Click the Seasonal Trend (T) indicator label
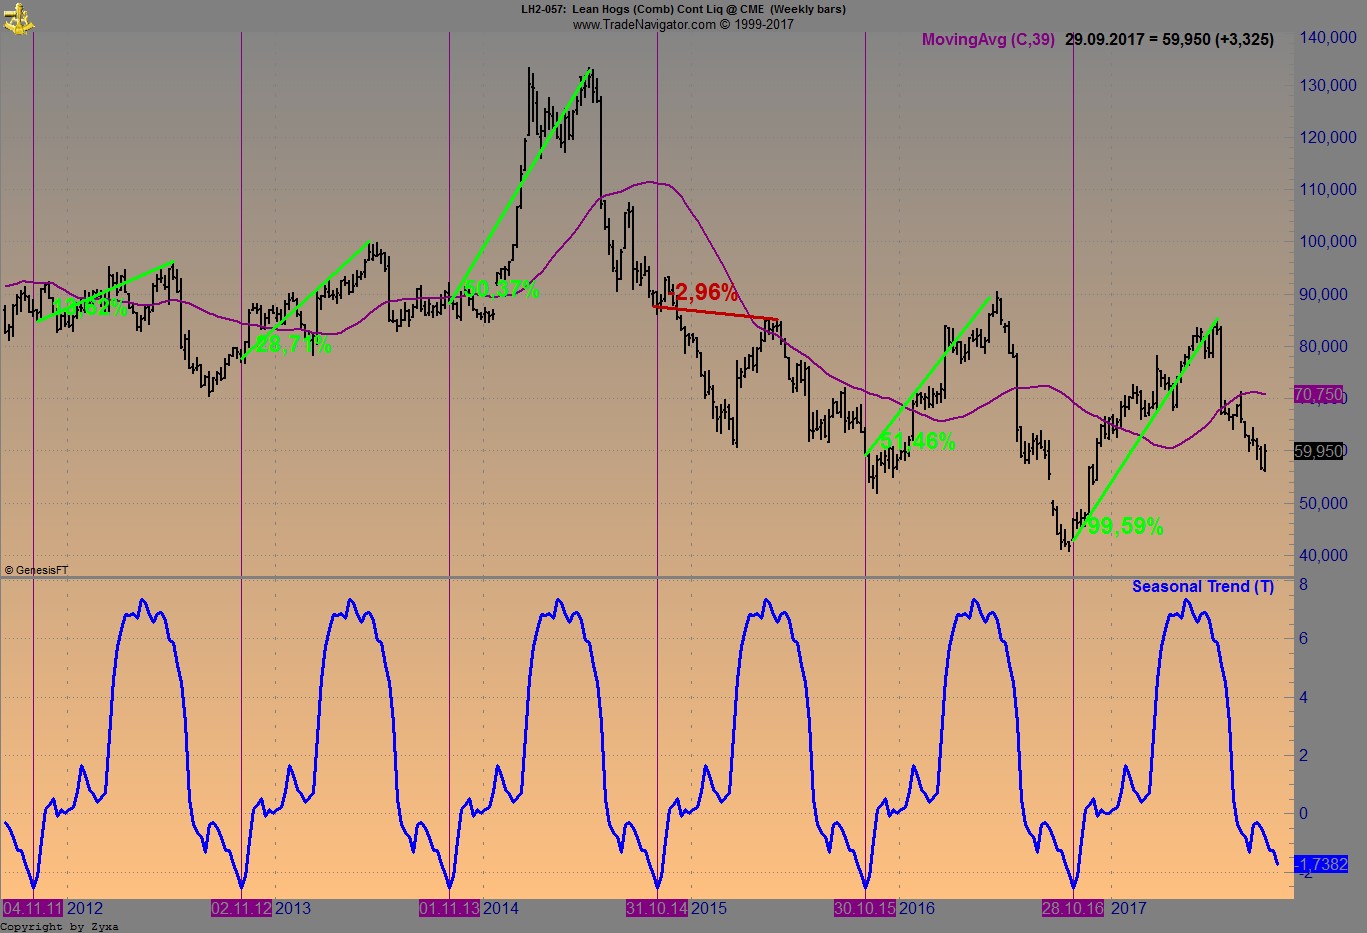 click(x=1202, y=586)
